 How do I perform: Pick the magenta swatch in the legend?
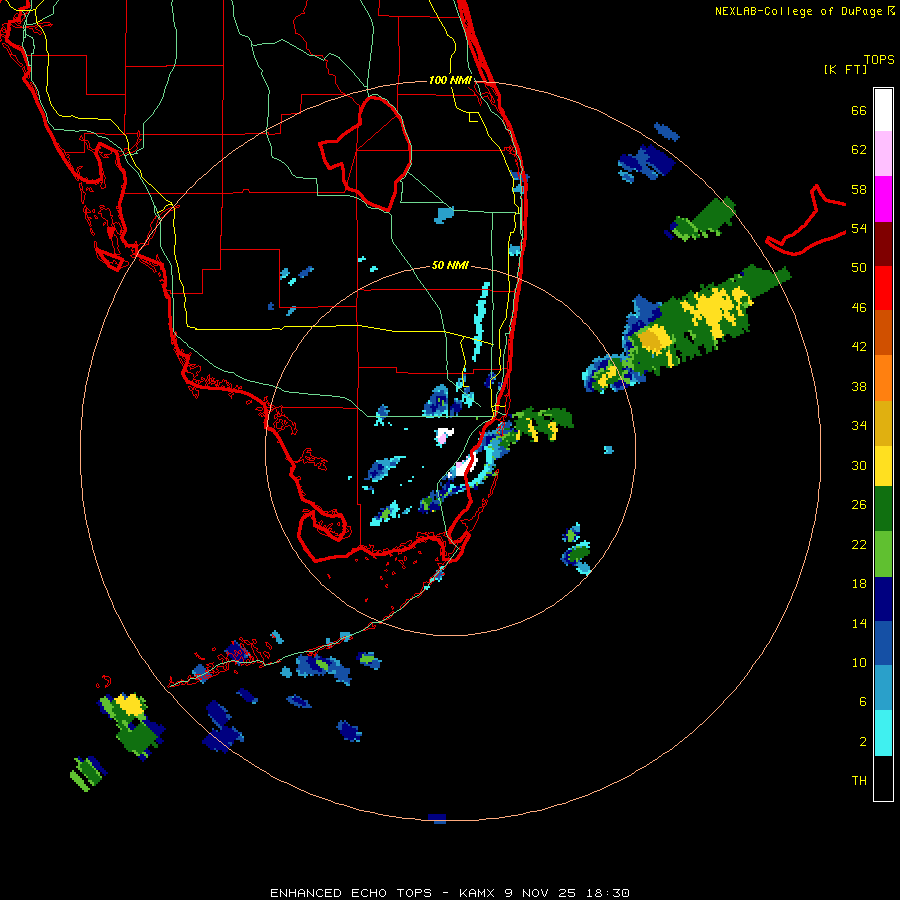[883, 199]
